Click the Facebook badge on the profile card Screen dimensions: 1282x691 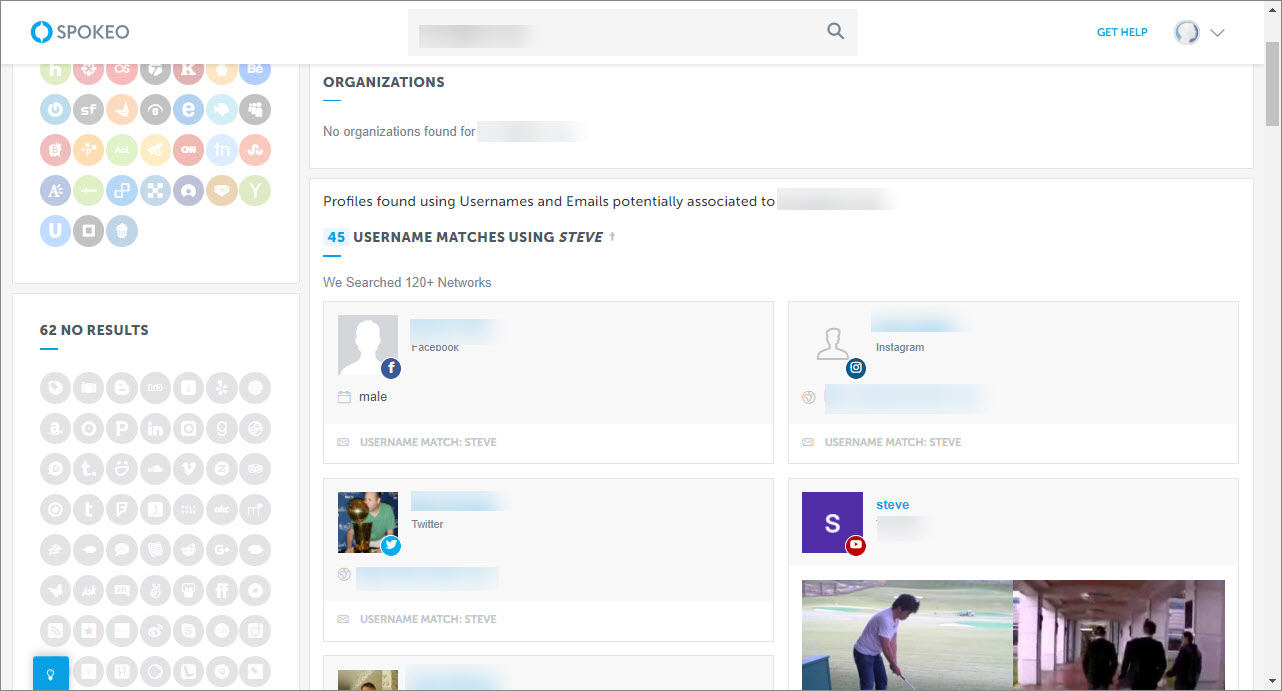coord(391,368)
